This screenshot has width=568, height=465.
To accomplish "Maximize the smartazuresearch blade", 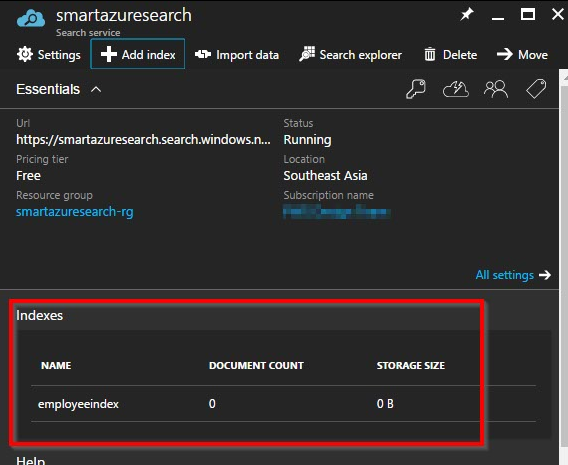I will pyautogui.click(x=528, y=14).
